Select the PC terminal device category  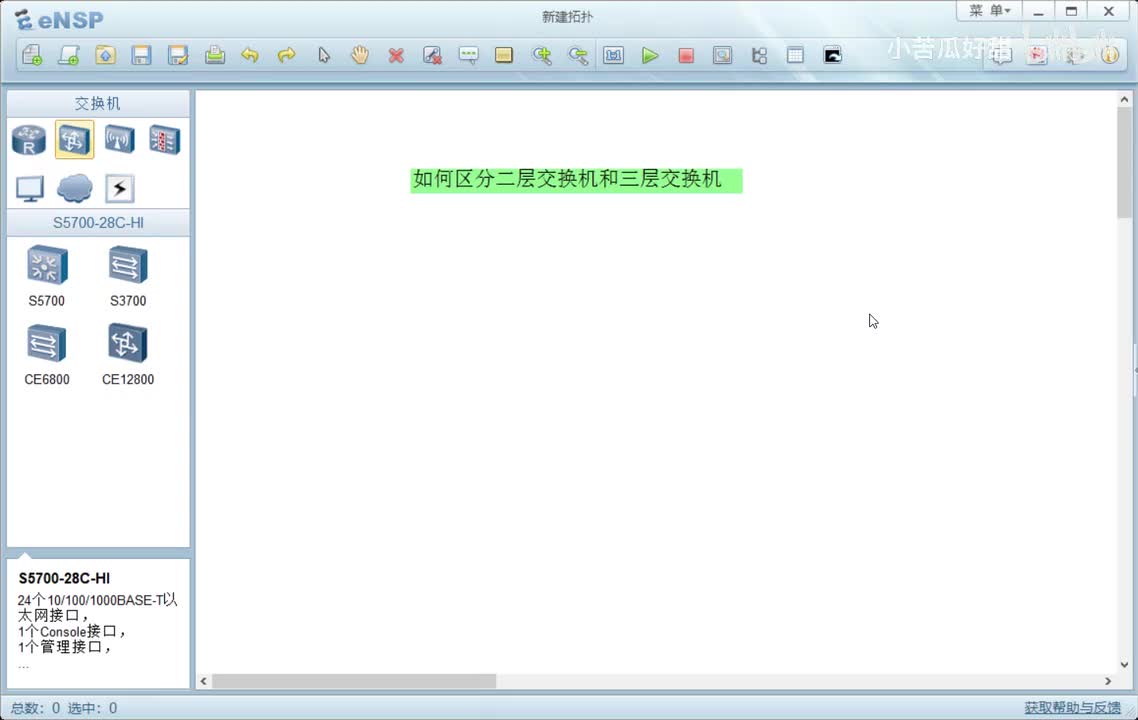coord(30,189)
